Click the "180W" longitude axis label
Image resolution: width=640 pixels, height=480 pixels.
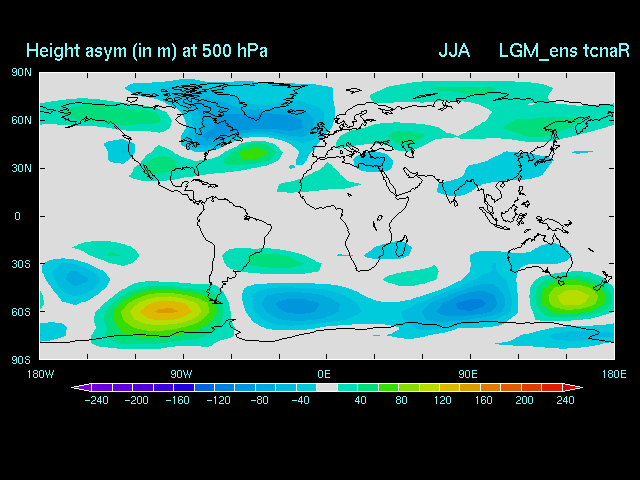pos(40,373)
